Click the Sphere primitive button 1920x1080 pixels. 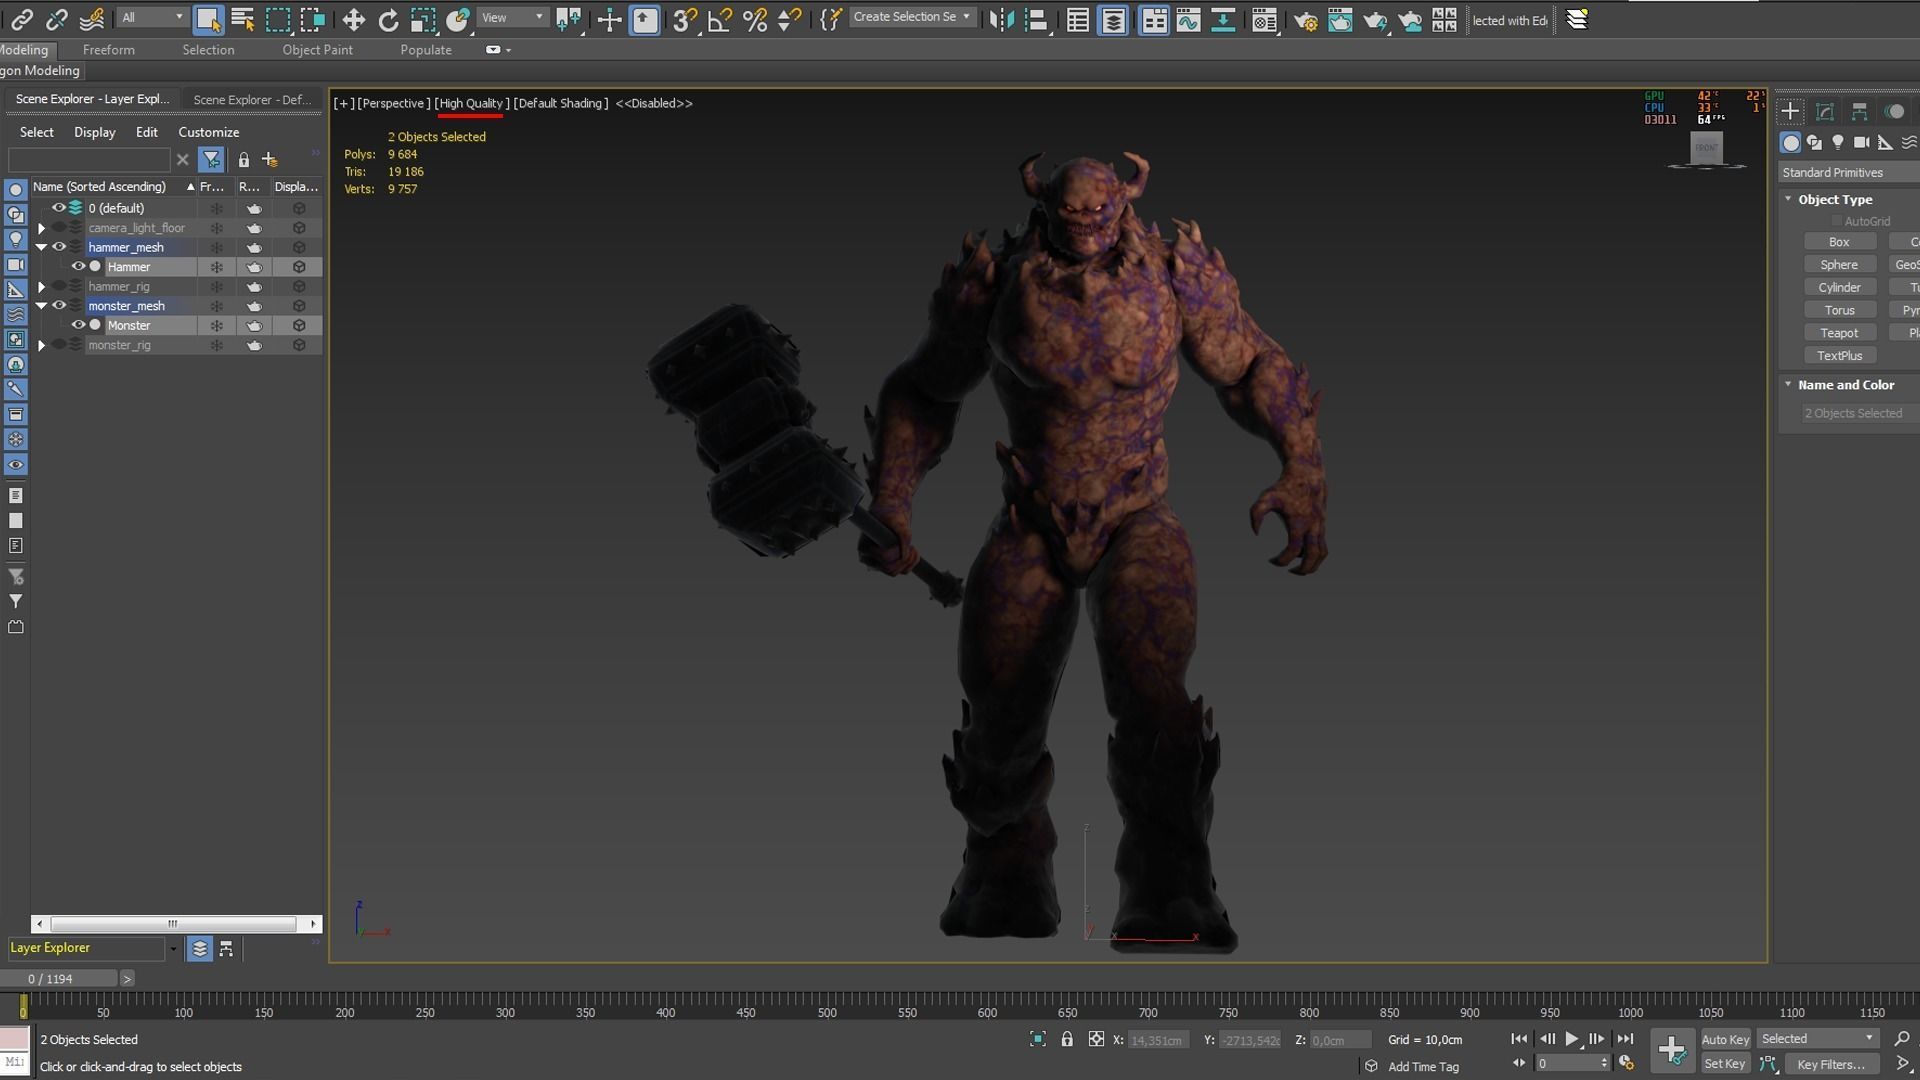(1839, 265)
